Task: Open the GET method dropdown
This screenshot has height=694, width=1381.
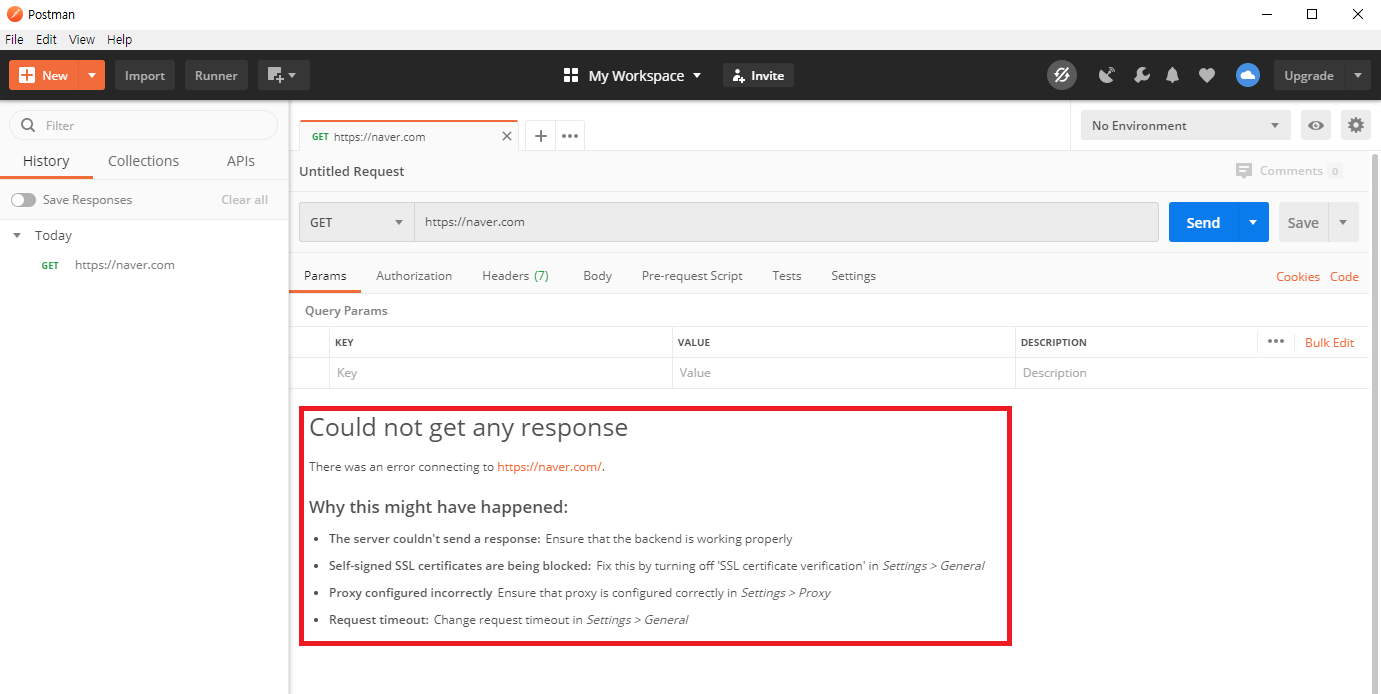Action: [x=357, y=222]
